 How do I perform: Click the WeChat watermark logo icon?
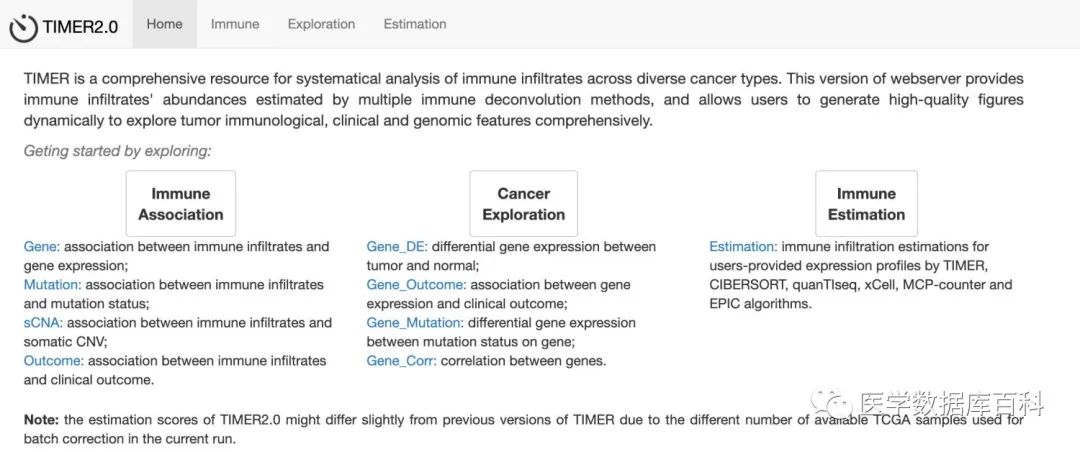point(832,405)
